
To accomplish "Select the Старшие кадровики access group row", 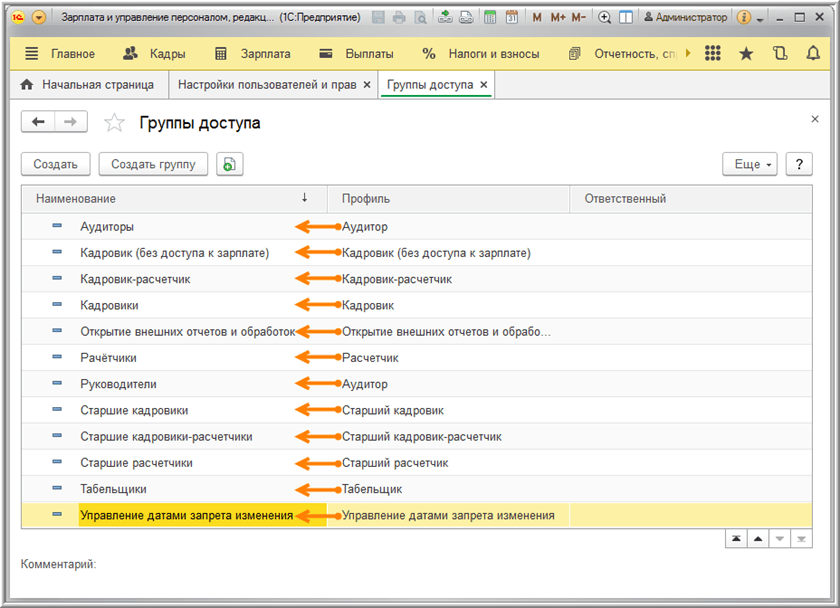I will pos(134,410).
